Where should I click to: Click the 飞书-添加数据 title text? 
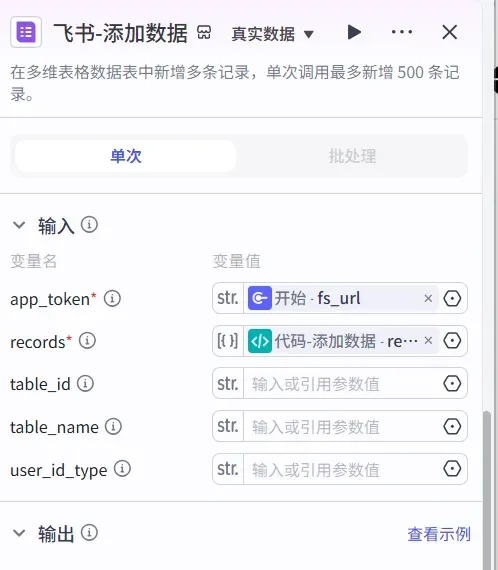[x=120, y=33]
